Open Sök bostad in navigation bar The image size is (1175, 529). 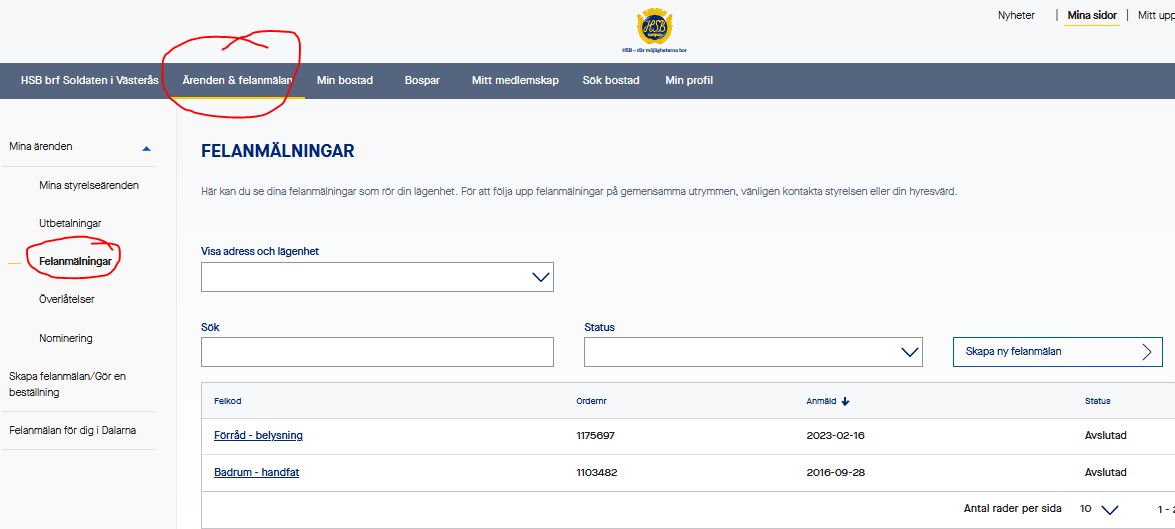[x=611, y=81]
